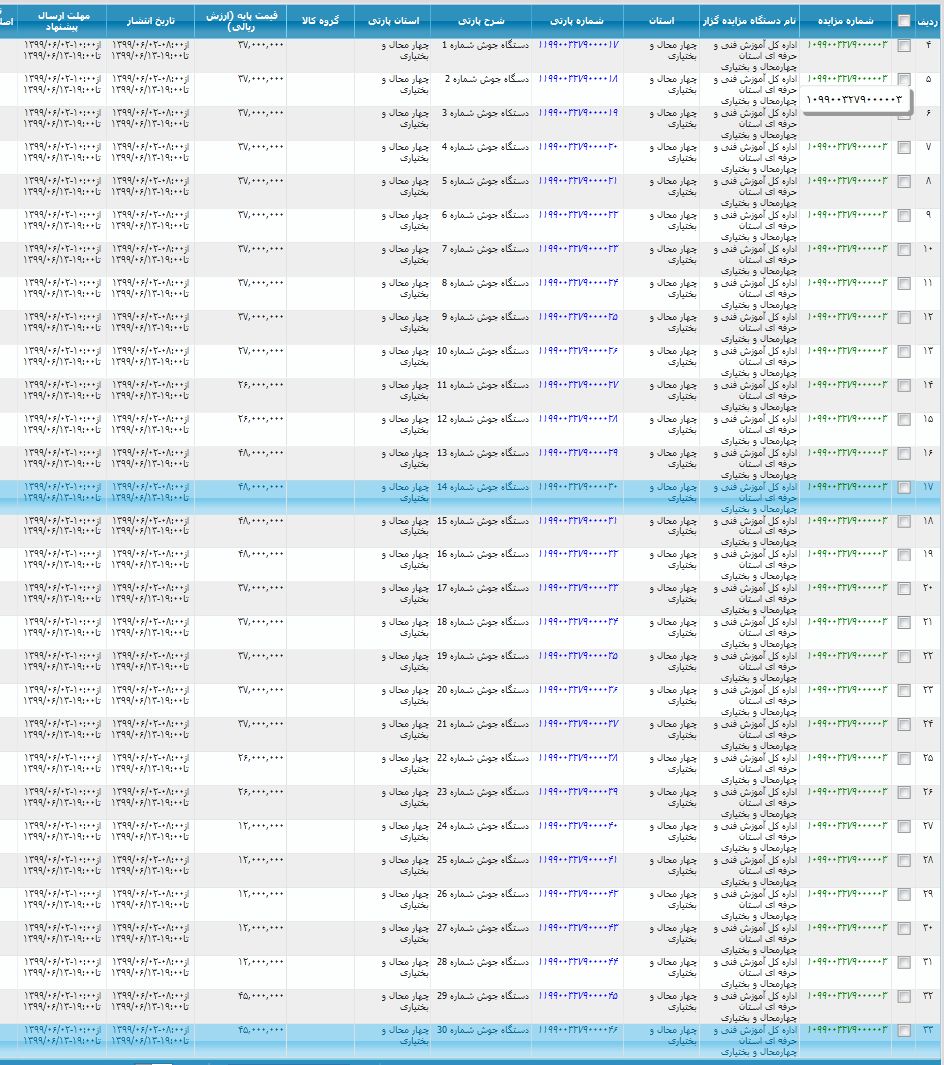Select checkbox of row ۱۰ (دستگاه جوش شماره 7)
This screenshot has height=1065, width=944.
(x=904, y=250)
